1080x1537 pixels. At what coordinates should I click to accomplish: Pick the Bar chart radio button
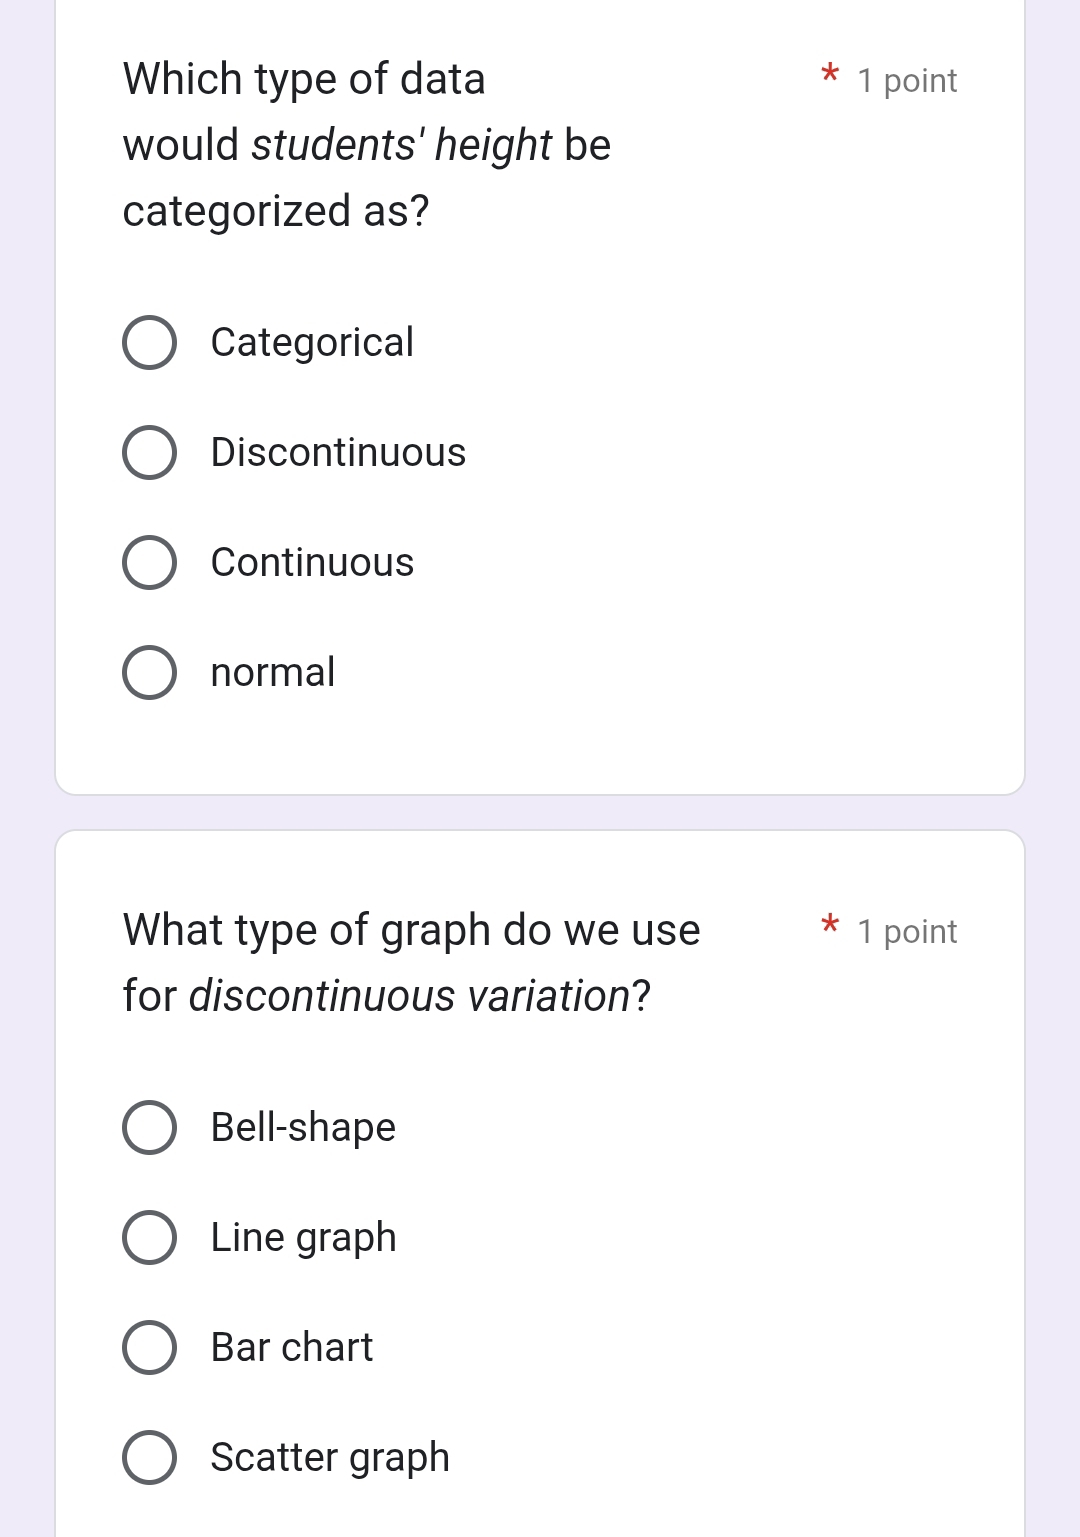[150, 1348]
